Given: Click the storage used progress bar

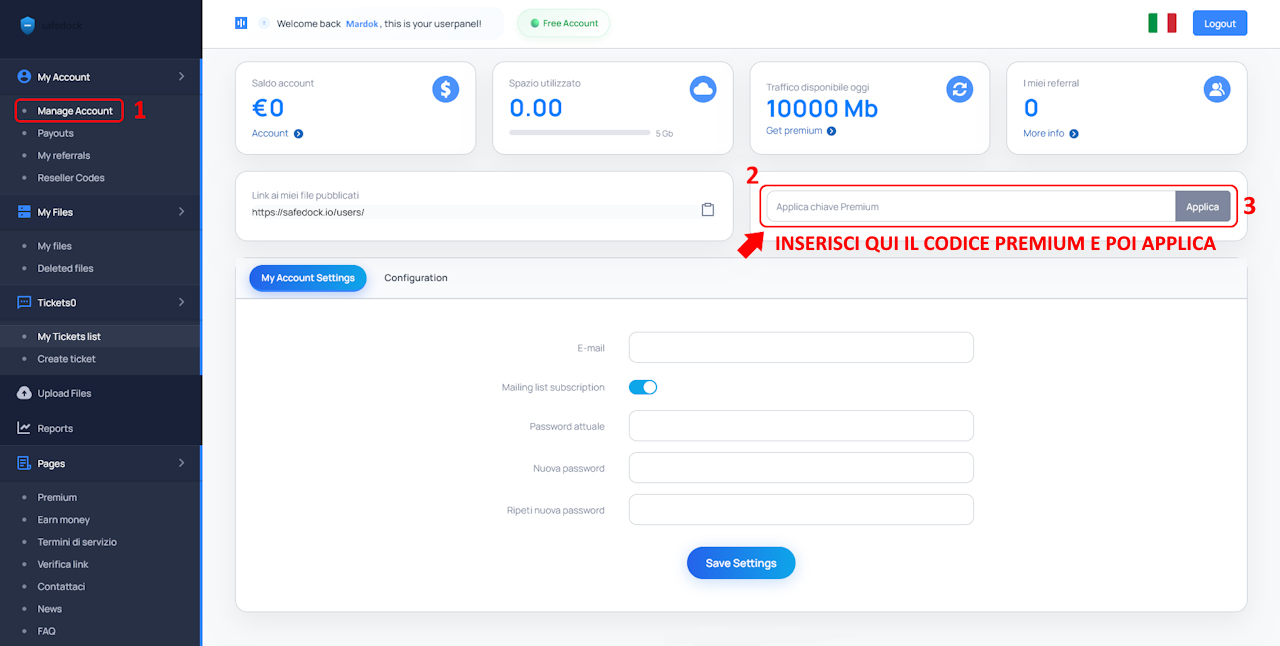Looking at the screenshot, I should [579, 132].
